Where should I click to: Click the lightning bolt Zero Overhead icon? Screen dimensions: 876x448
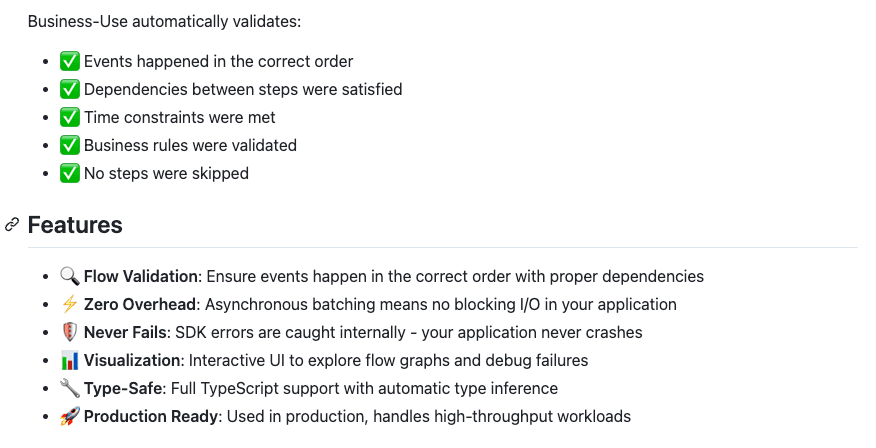click(69, 304)
